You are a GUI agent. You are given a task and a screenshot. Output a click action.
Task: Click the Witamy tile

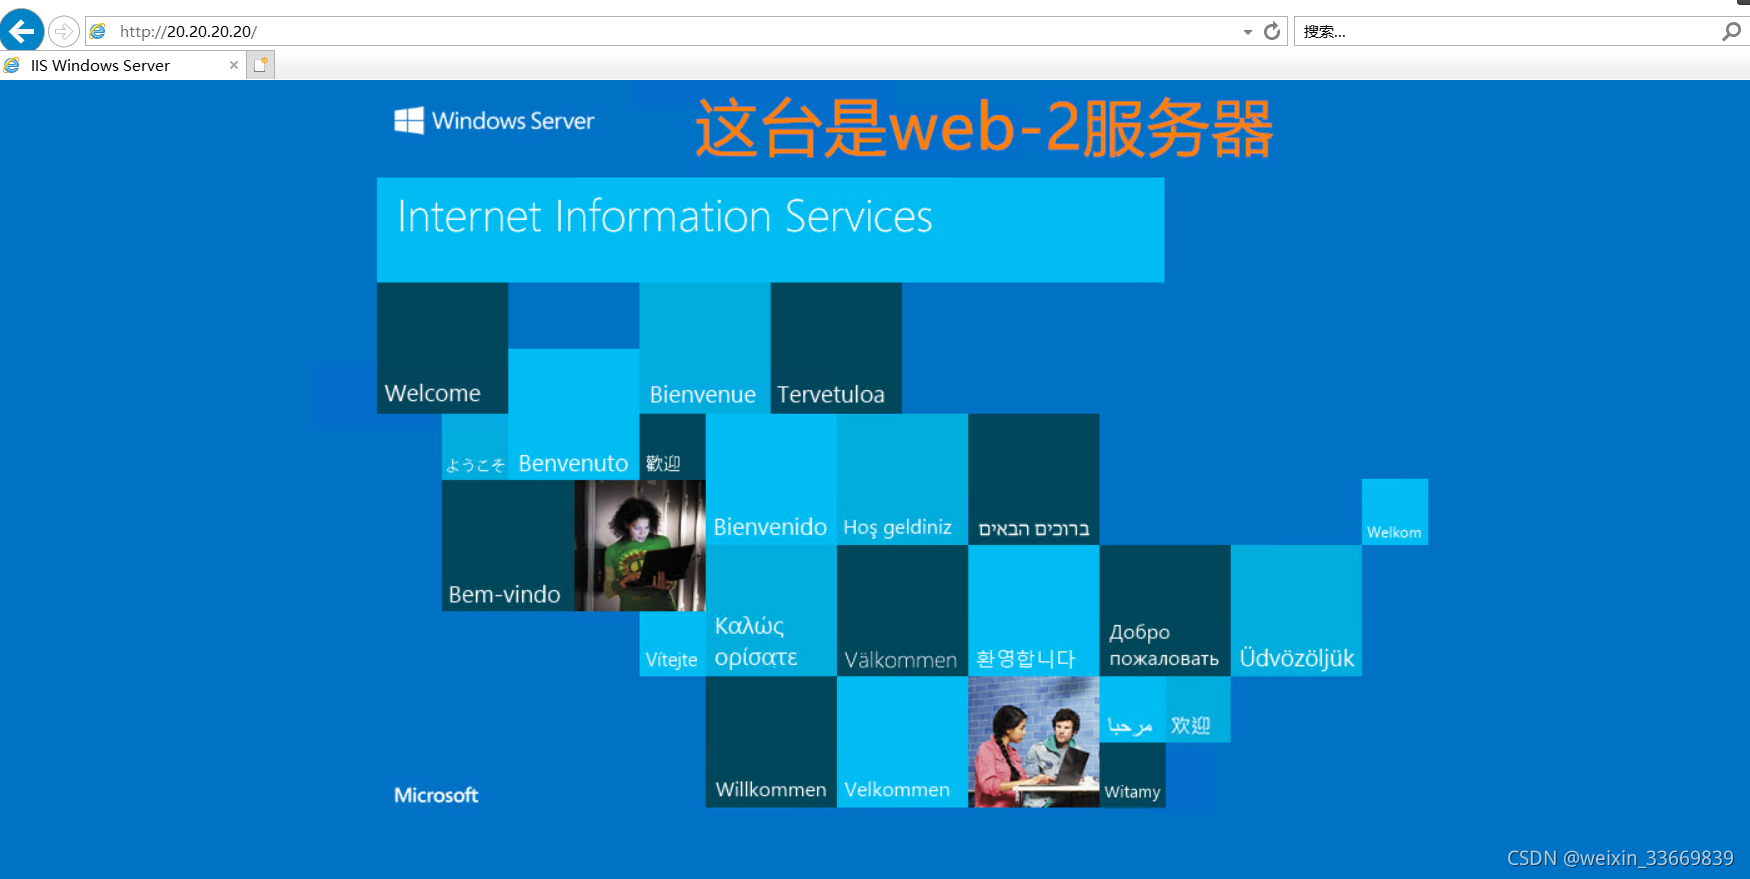[1133, 775]
